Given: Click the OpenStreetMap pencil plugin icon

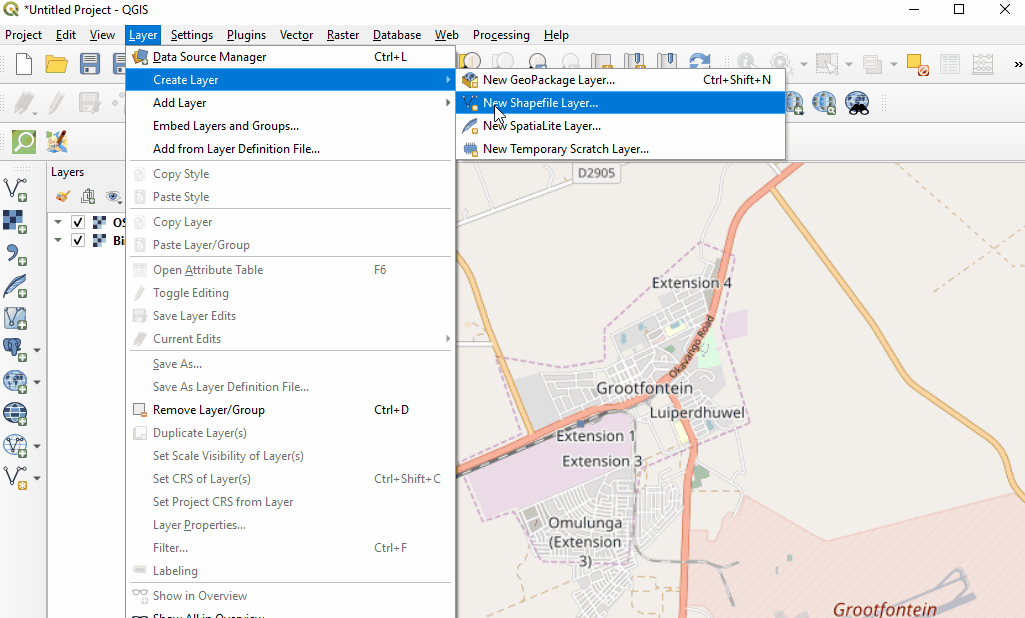Looking at the screenshot, I should [x=56, y=141].
